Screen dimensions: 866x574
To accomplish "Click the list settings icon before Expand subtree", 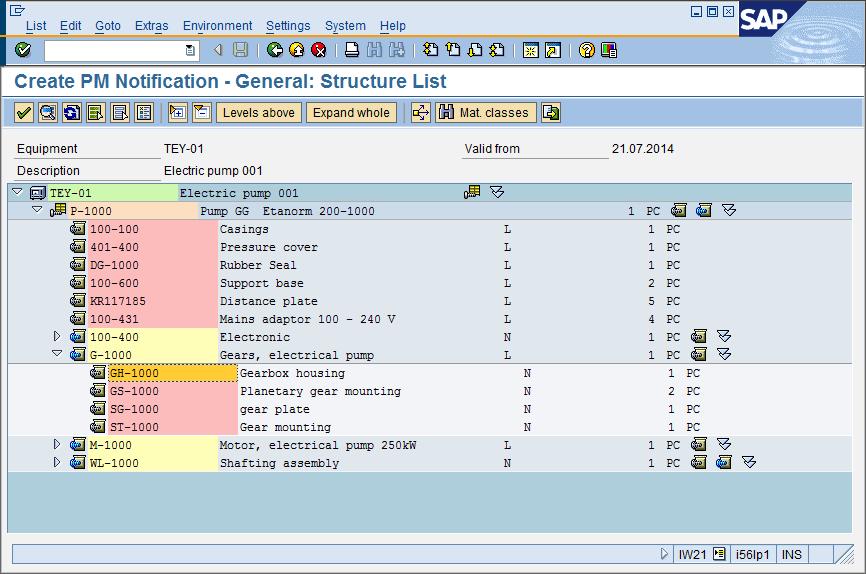I will 144,113.
